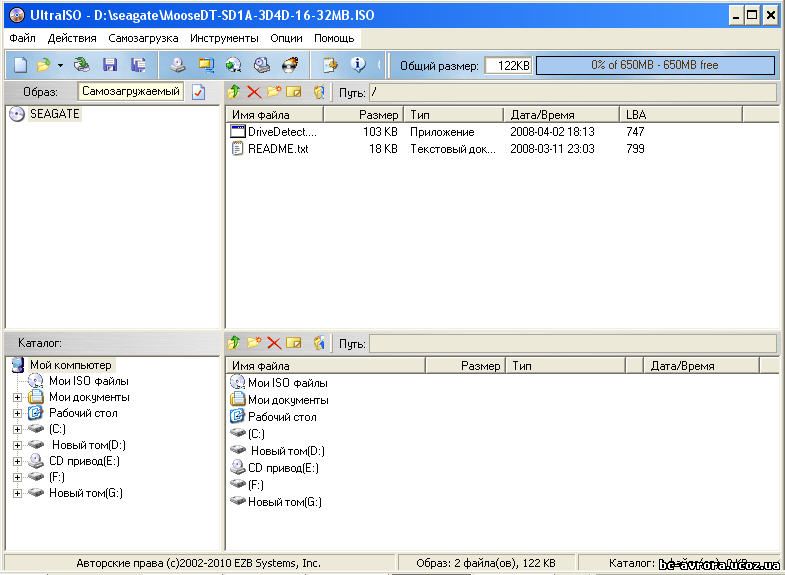Save the ISO image with the floppy icon
785x575 pixels.
110,65
